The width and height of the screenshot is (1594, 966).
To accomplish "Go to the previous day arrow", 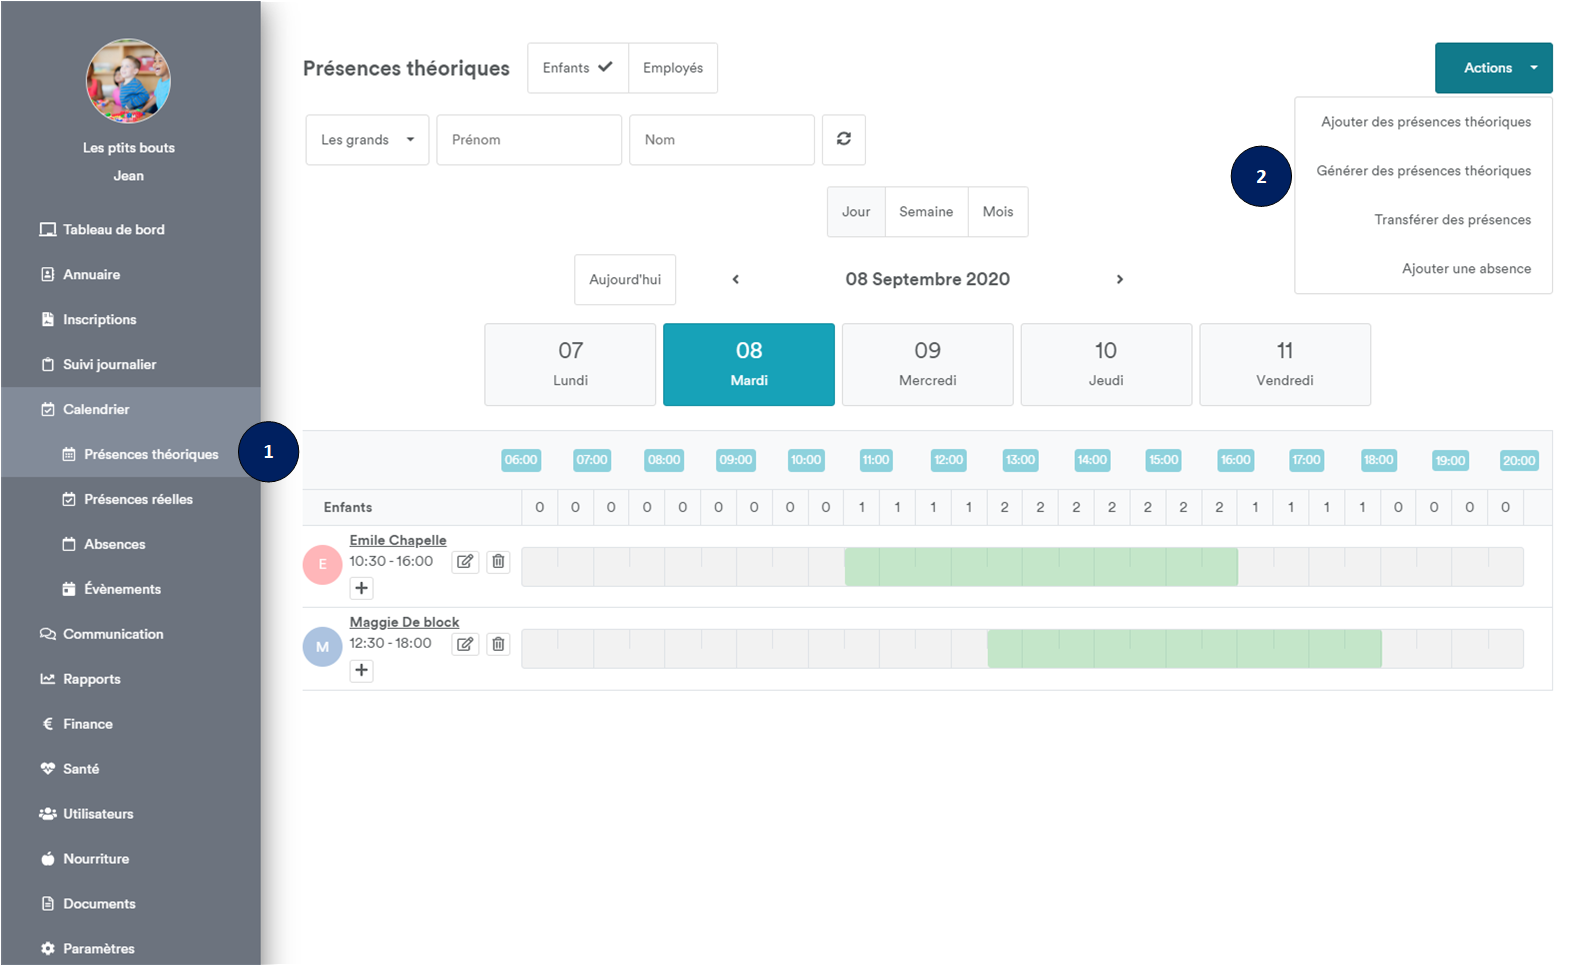I will click(x=736, y=280).
